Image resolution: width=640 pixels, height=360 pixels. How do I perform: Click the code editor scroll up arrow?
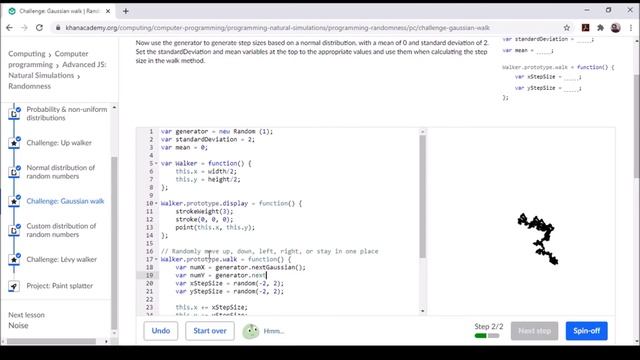coord(422,131)
